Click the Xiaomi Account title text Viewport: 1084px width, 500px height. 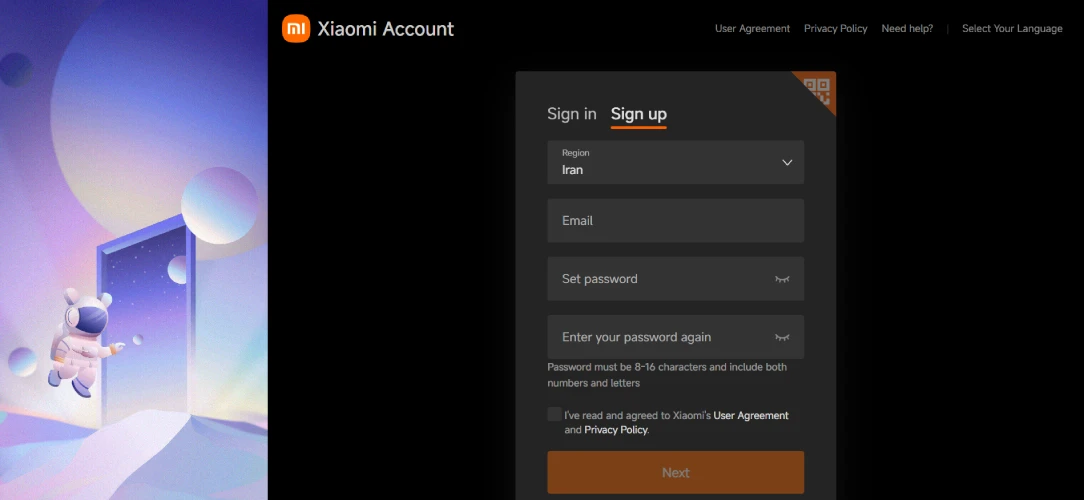[x=385, y=29]
